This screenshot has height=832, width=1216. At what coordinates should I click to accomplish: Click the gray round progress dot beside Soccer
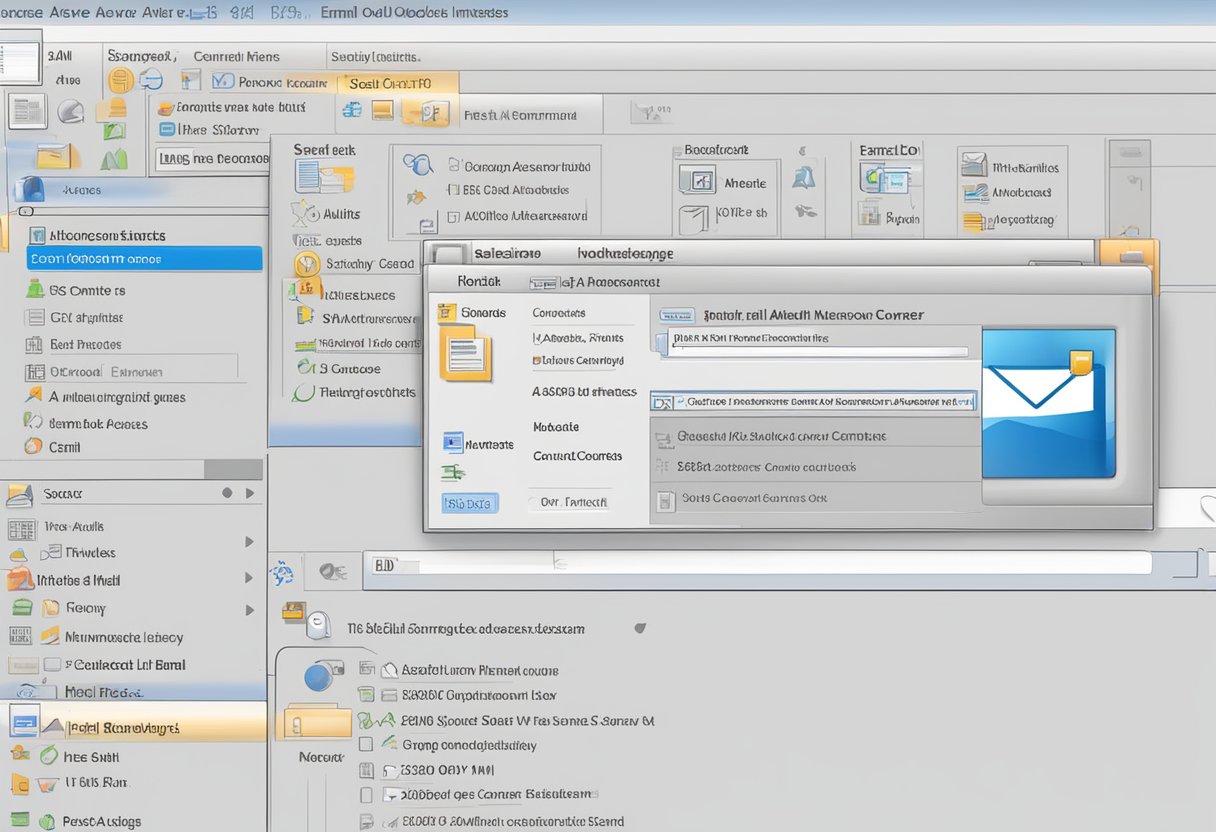(226, 491)
